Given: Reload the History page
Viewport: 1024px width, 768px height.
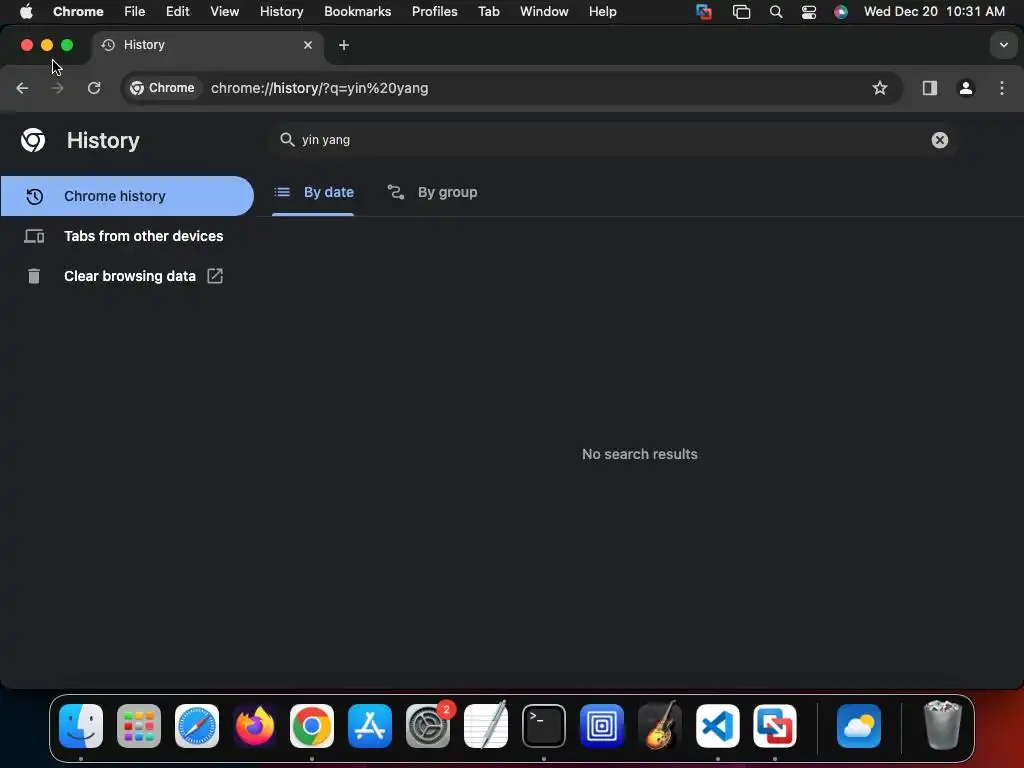Looking at the screenshot, I should [94, 88].
